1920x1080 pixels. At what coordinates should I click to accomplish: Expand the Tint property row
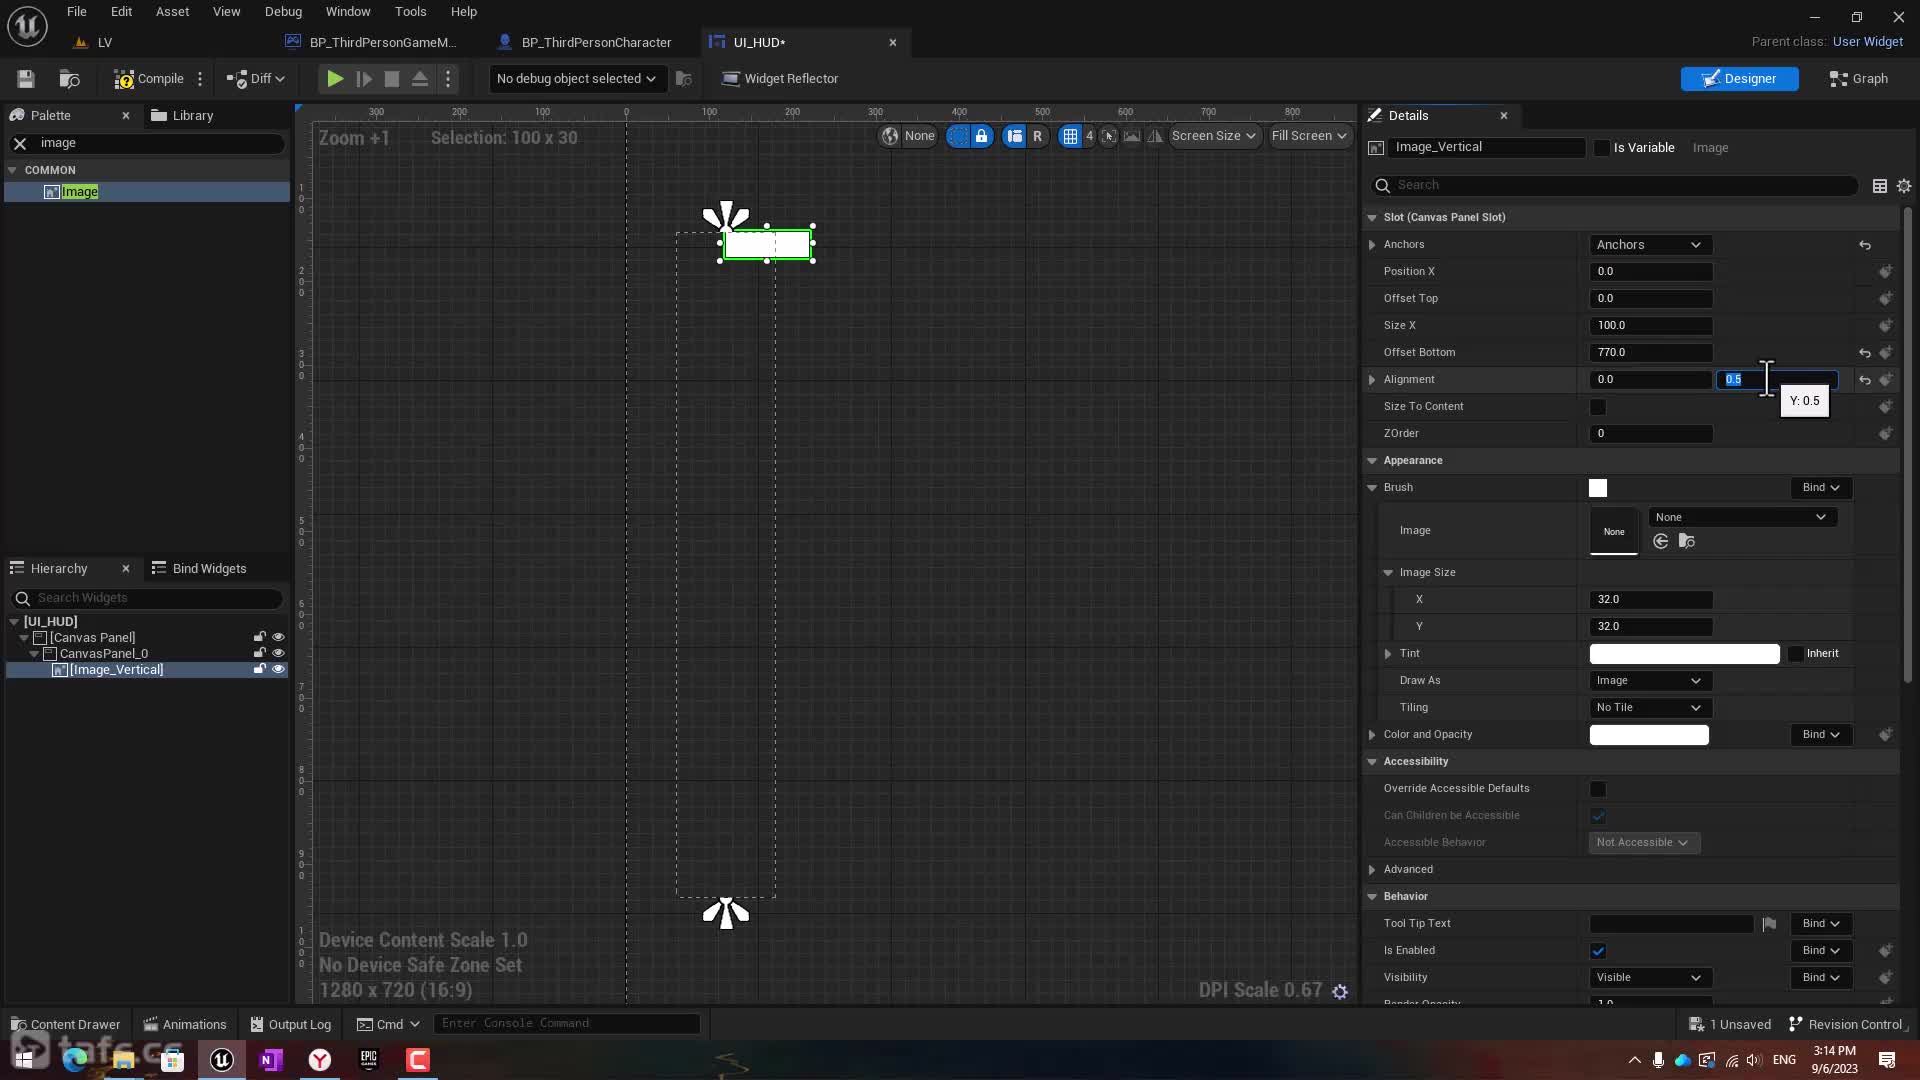coord(1388,654)
